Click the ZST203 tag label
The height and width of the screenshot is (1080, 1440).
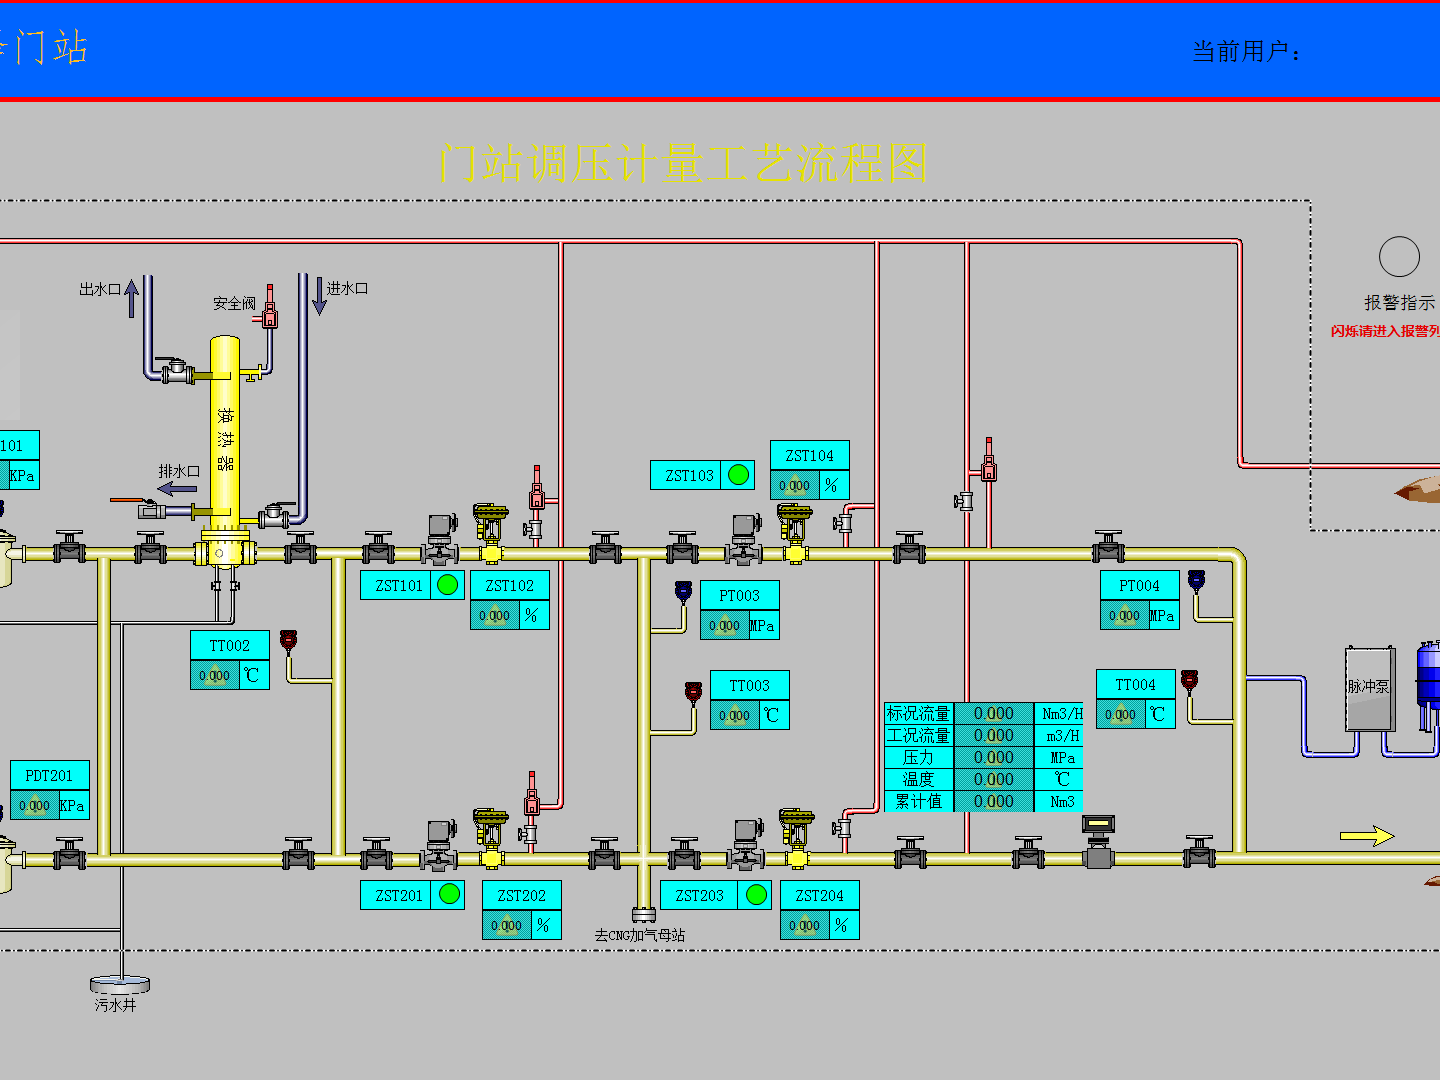(699, 895)
